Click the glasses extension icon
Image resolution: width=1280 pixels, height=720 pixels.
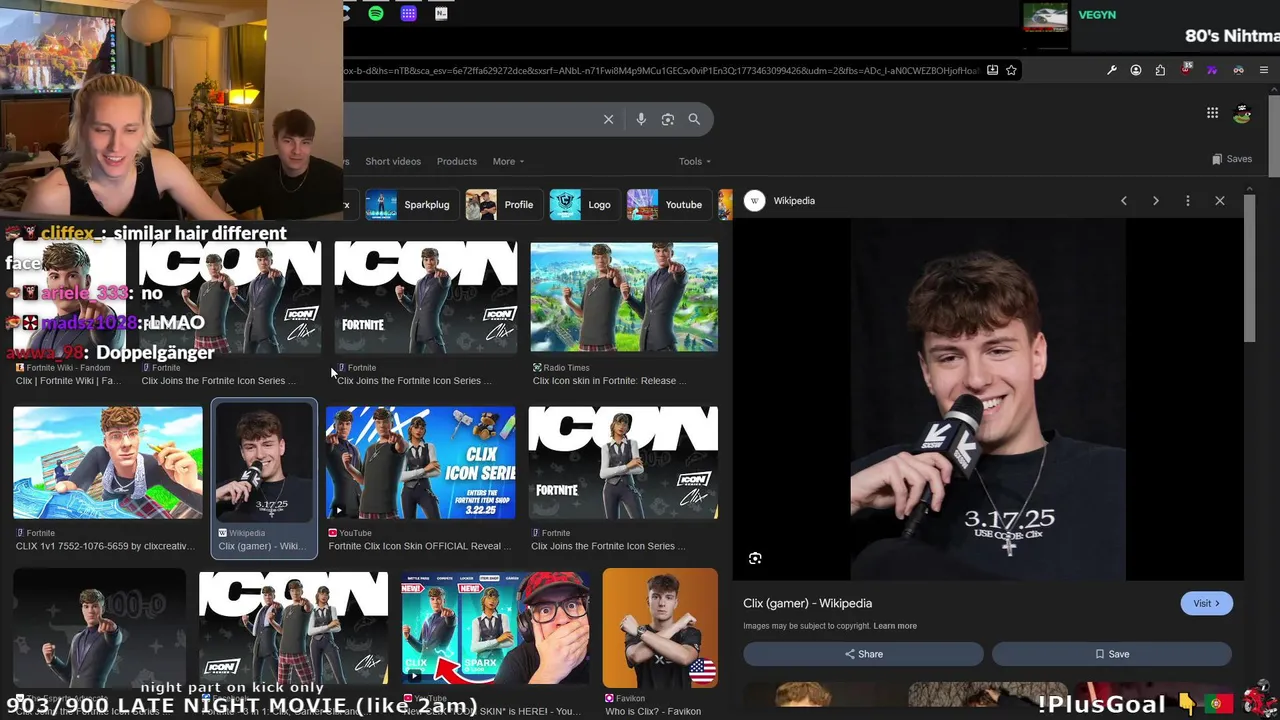click(x=1238, y=70)
